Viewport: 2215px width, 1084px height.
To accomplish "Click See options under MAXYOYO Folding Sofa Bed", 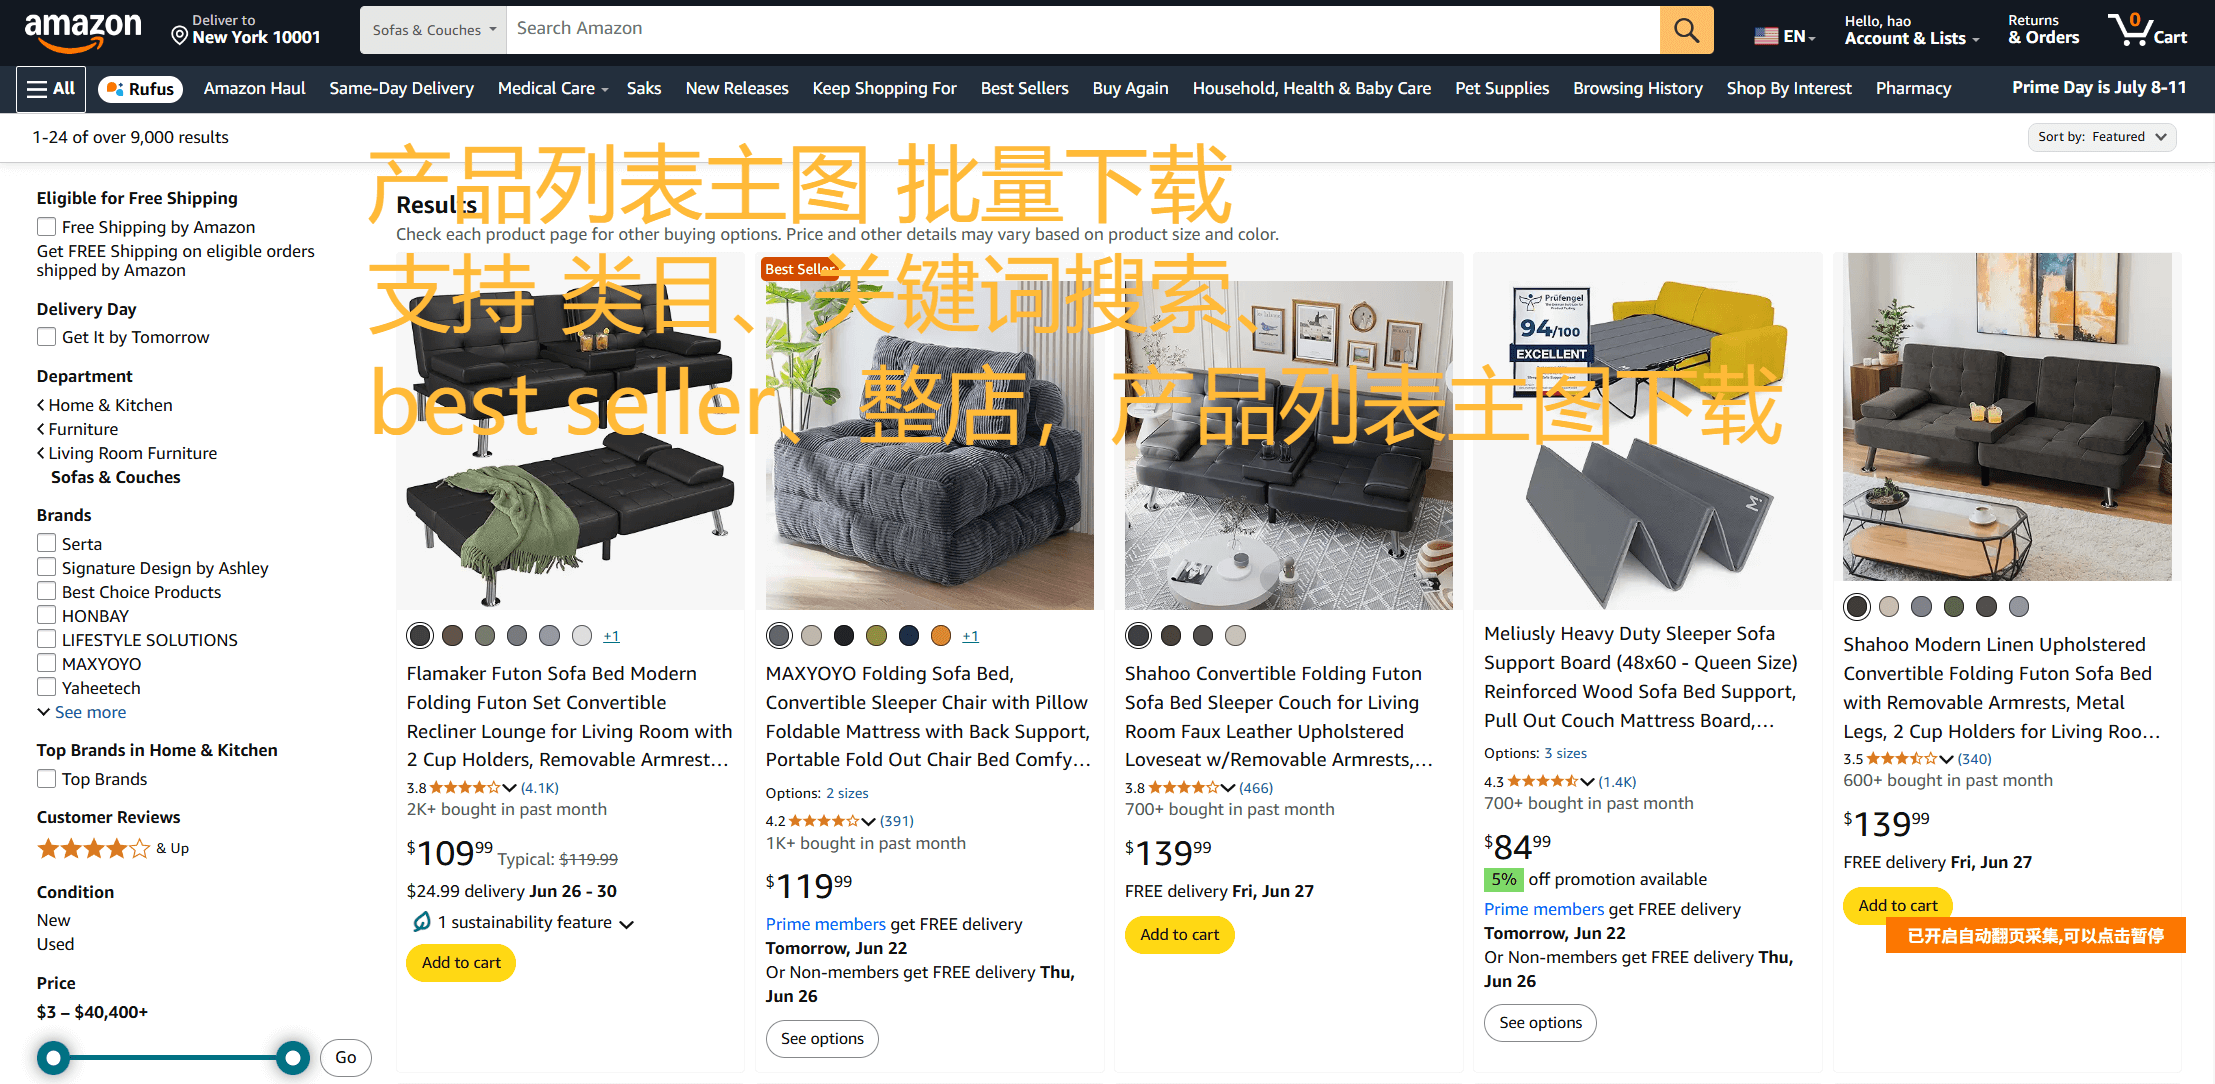I will click(x=822, y=1039).
